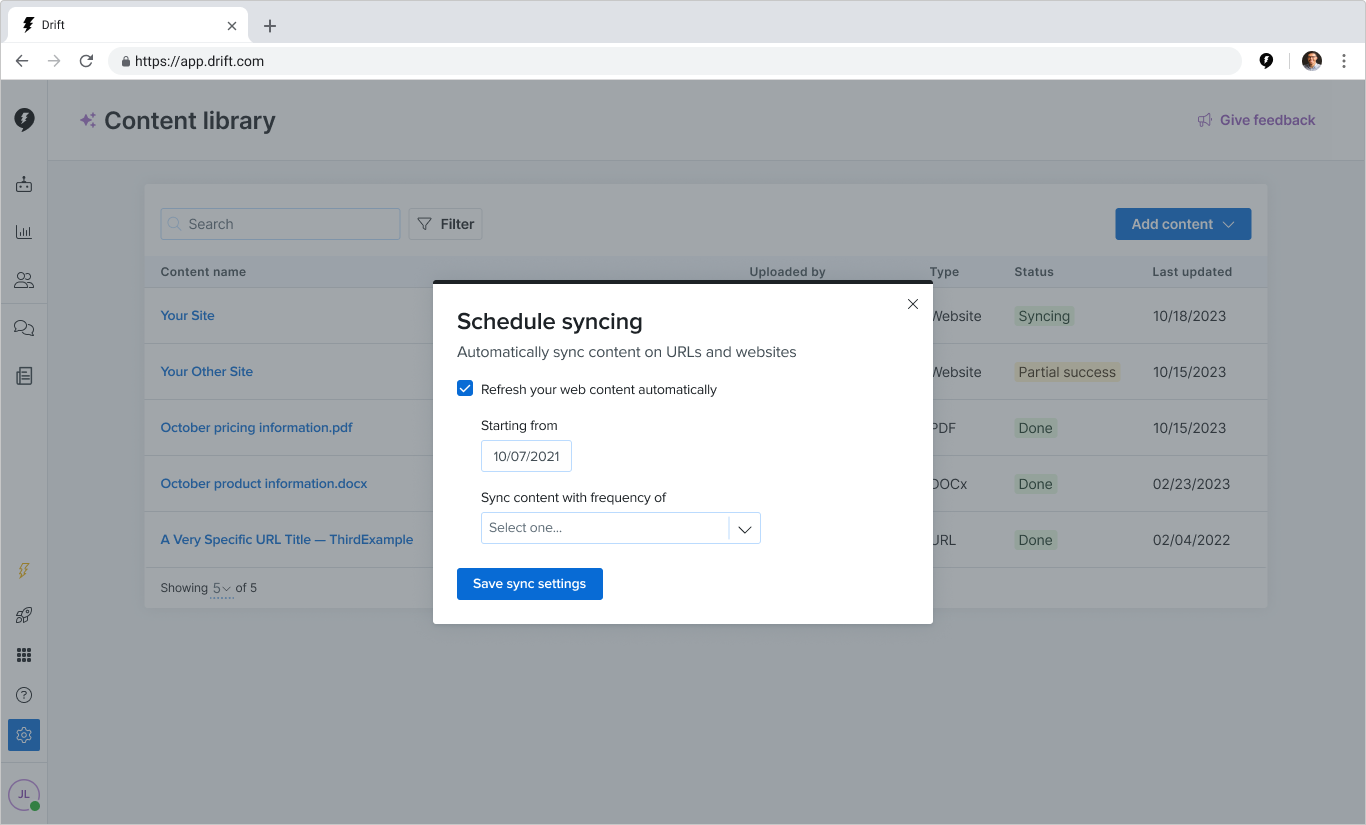Click the Starting from date field
Viewport: 1366px width, 825px height.
tap(526, 456)
